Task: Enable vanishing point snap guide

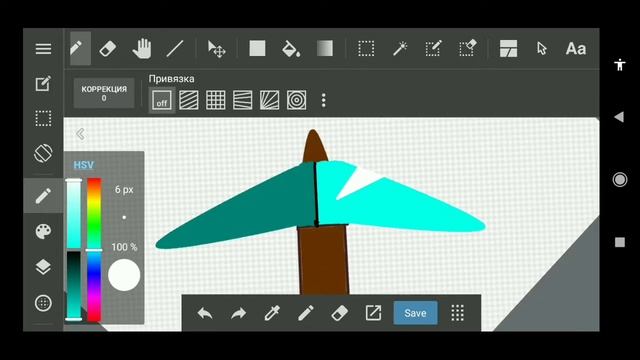Action: click(x=242, y=100)
